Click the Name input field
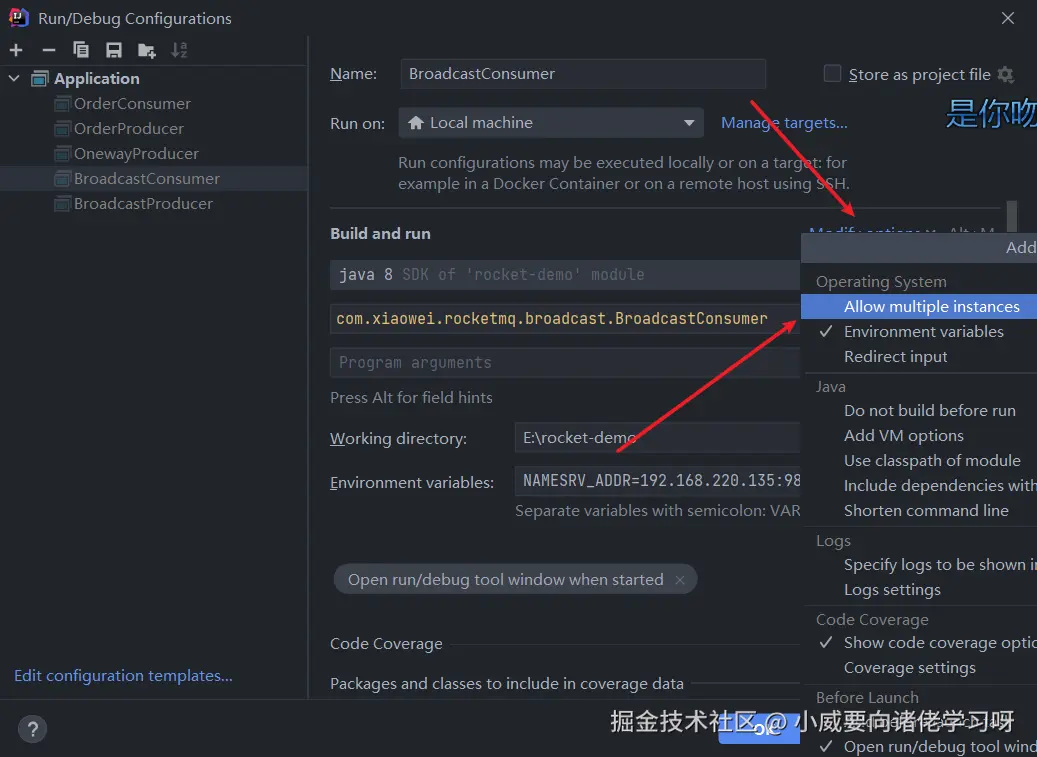Image resolution: width=1037 pixels, height=757 pixels. (x=583, y=74)
